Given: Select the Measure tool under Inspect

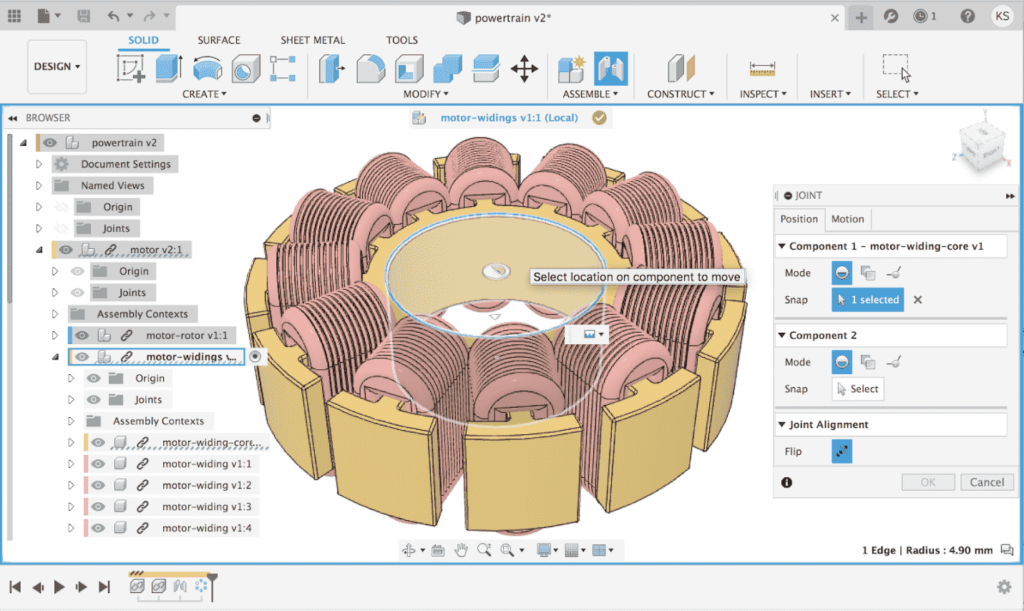Looking at the screenshot, I should [761, 67].
